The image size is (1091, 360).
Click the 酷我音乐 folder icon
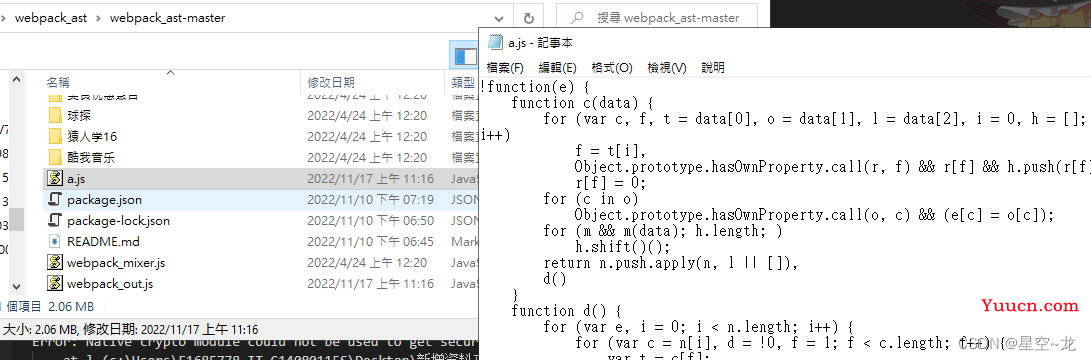[x=55, y=157]
